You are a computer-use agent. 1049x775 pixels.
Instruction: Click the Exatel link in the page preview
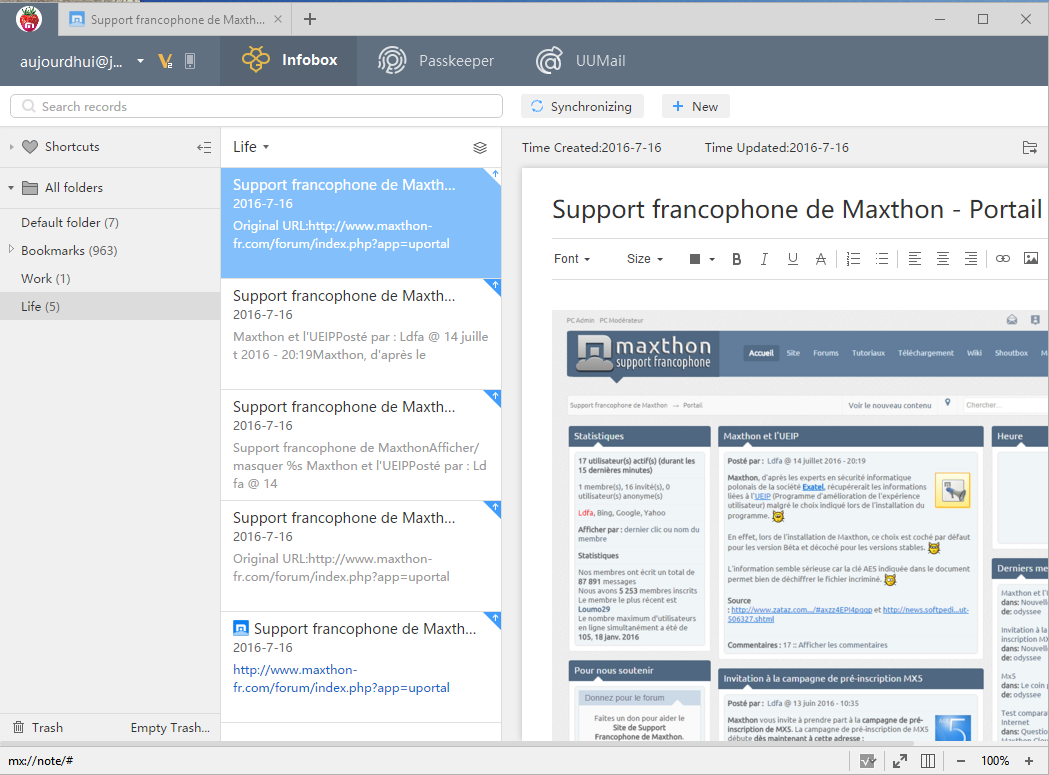[x=813, y=487]
